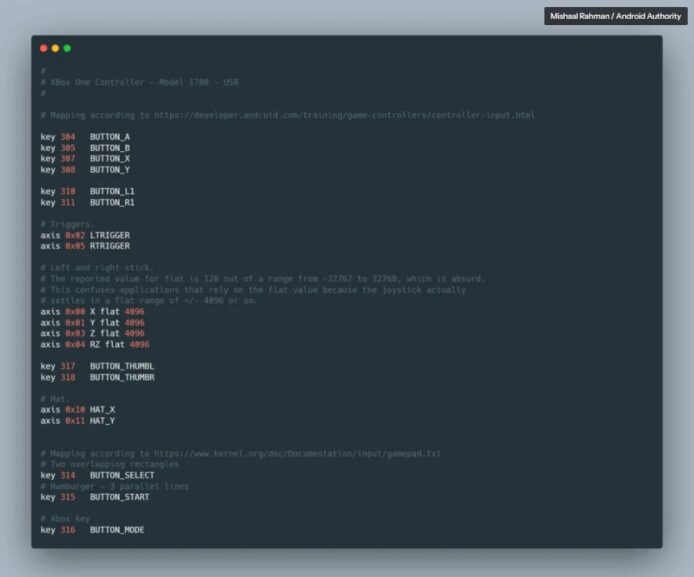Click the RTRIGGER axis name
The width and height of the screenshot is (694, 577).
point(110,246)
